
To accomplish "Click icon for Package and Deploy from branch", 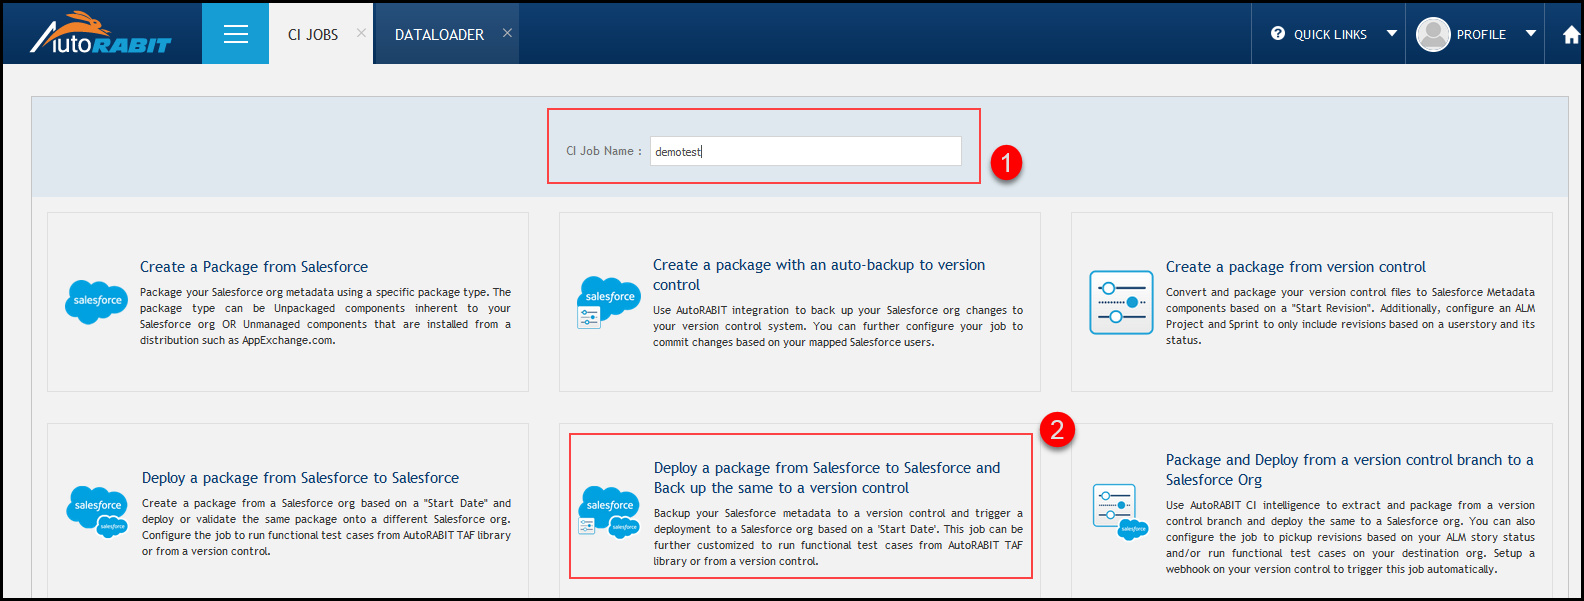I will point(1121,512).
